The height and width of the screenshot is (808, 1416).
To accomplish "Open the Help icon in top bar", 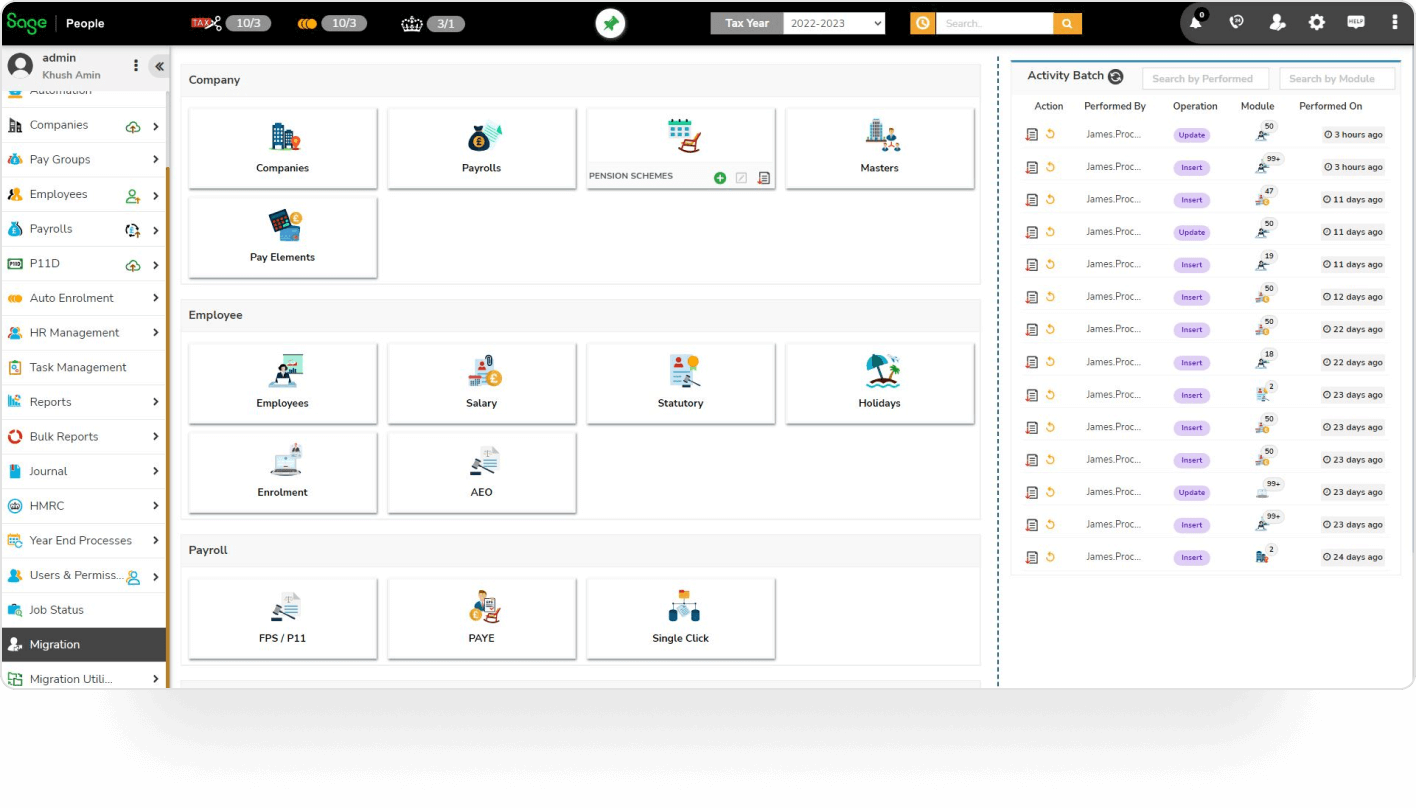I will tap(1356, 22).
